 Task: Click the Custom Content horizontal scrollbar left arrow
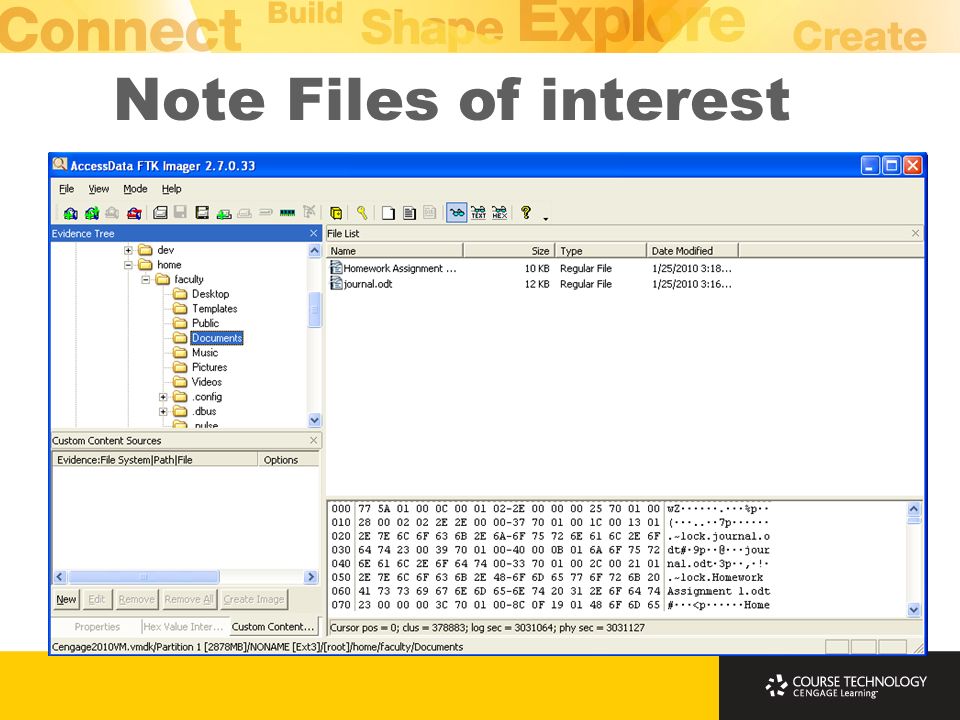[x=59, y=577]
